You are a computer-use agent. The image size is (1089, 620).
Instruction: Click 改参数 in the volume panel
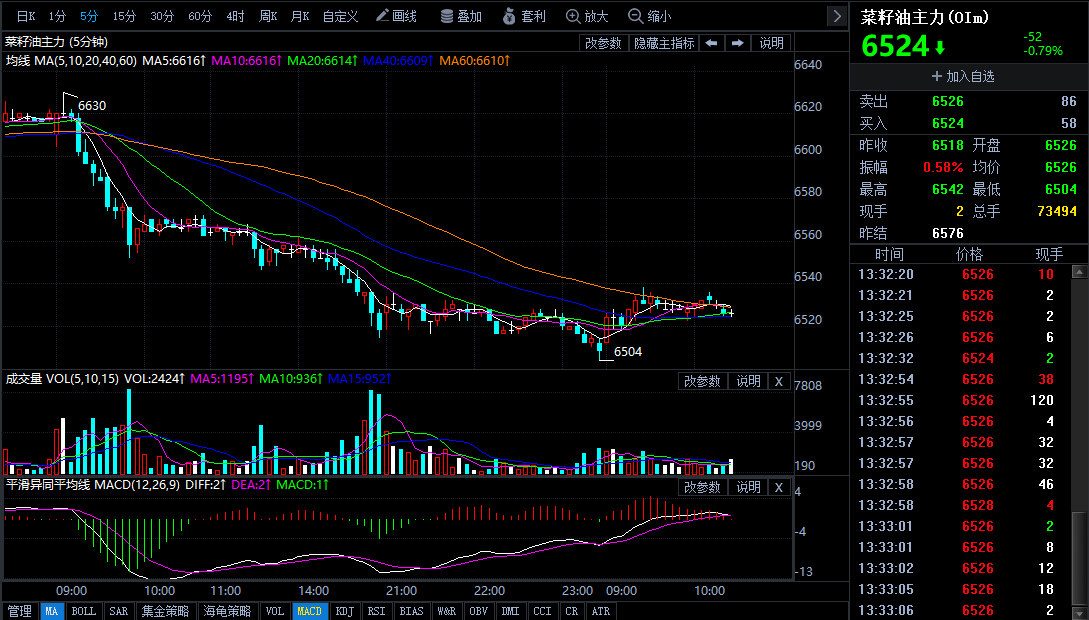(x=702, y=381)
